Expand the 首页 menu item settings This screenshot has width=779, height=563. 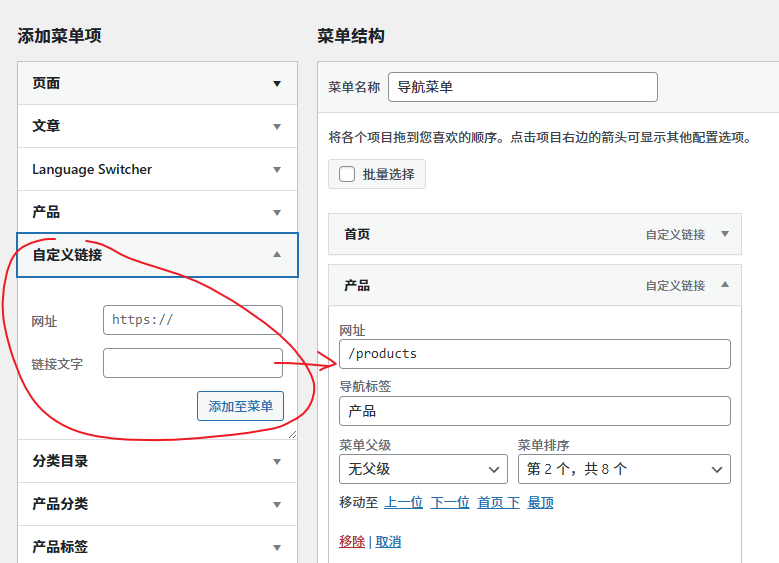click(x=725, y=234)
